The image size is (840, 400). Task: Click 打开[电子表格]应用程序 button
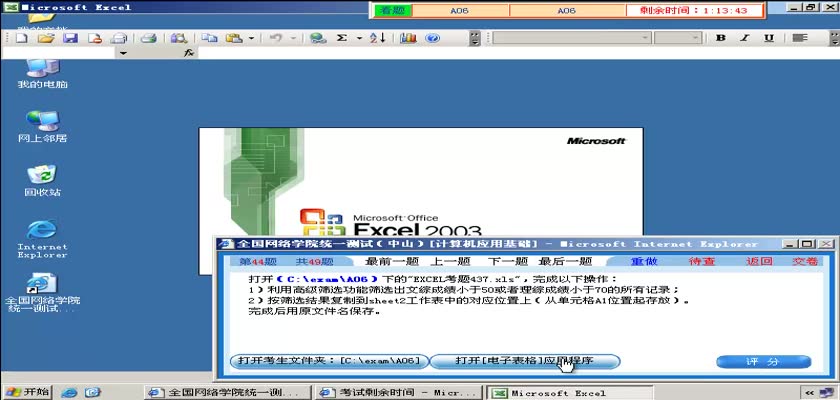coord(525,361)
